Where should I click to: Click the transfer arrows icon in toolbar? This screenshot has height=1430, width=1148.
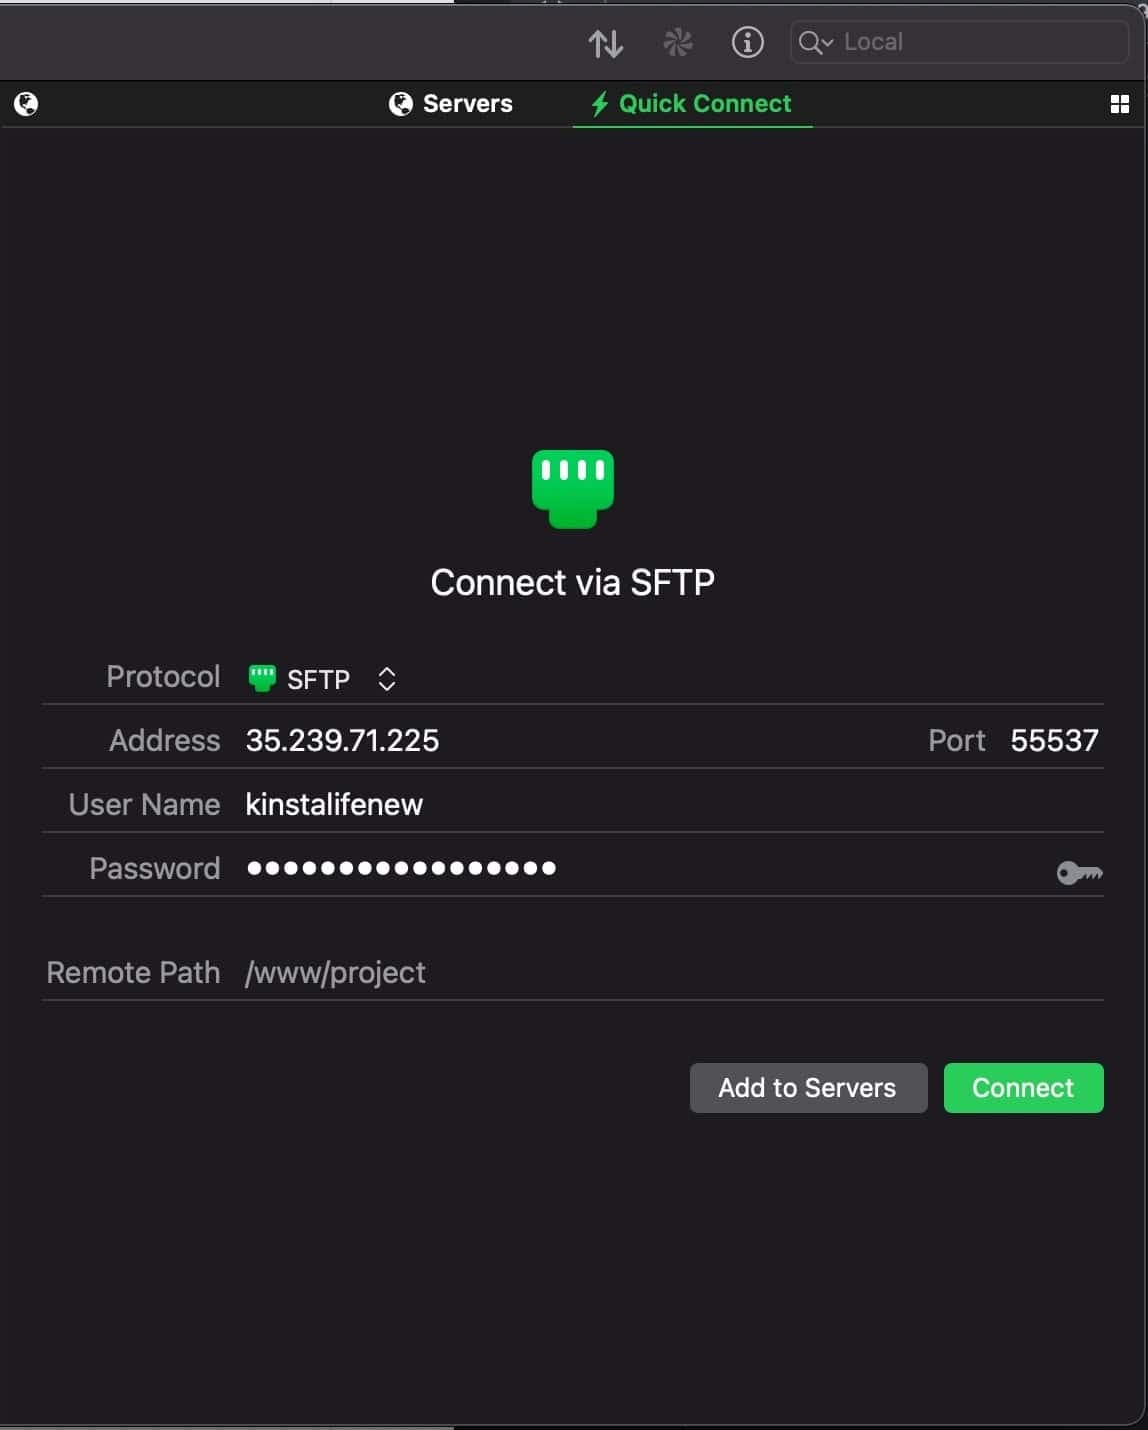pos(606,42)
